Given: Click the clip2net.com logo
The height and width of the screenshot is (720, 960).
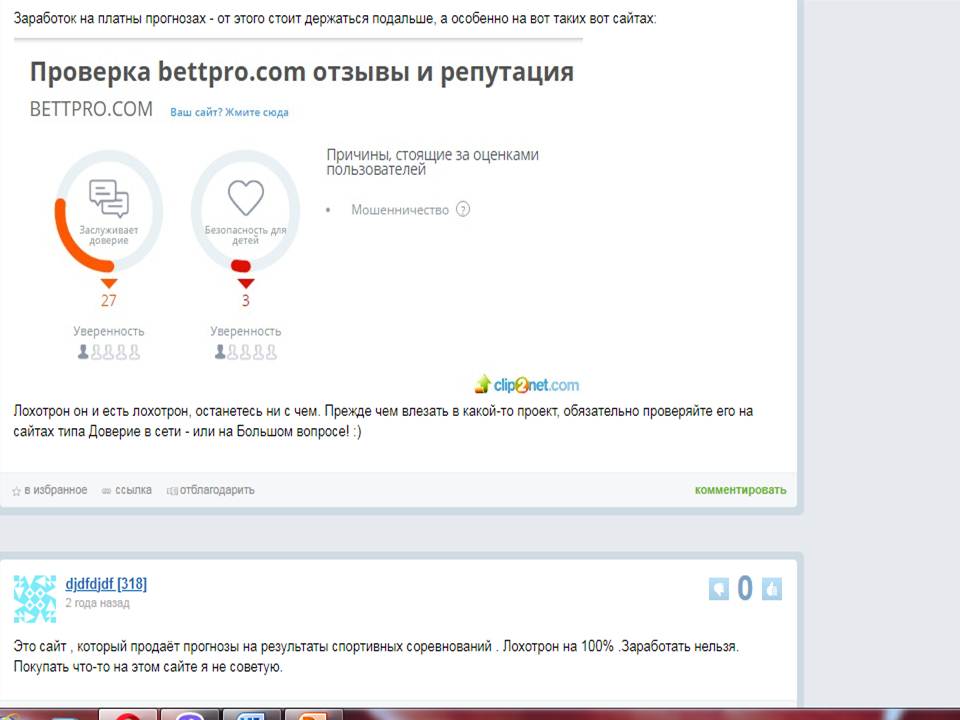Looking at the screenshot, I should tap(526, 384).
